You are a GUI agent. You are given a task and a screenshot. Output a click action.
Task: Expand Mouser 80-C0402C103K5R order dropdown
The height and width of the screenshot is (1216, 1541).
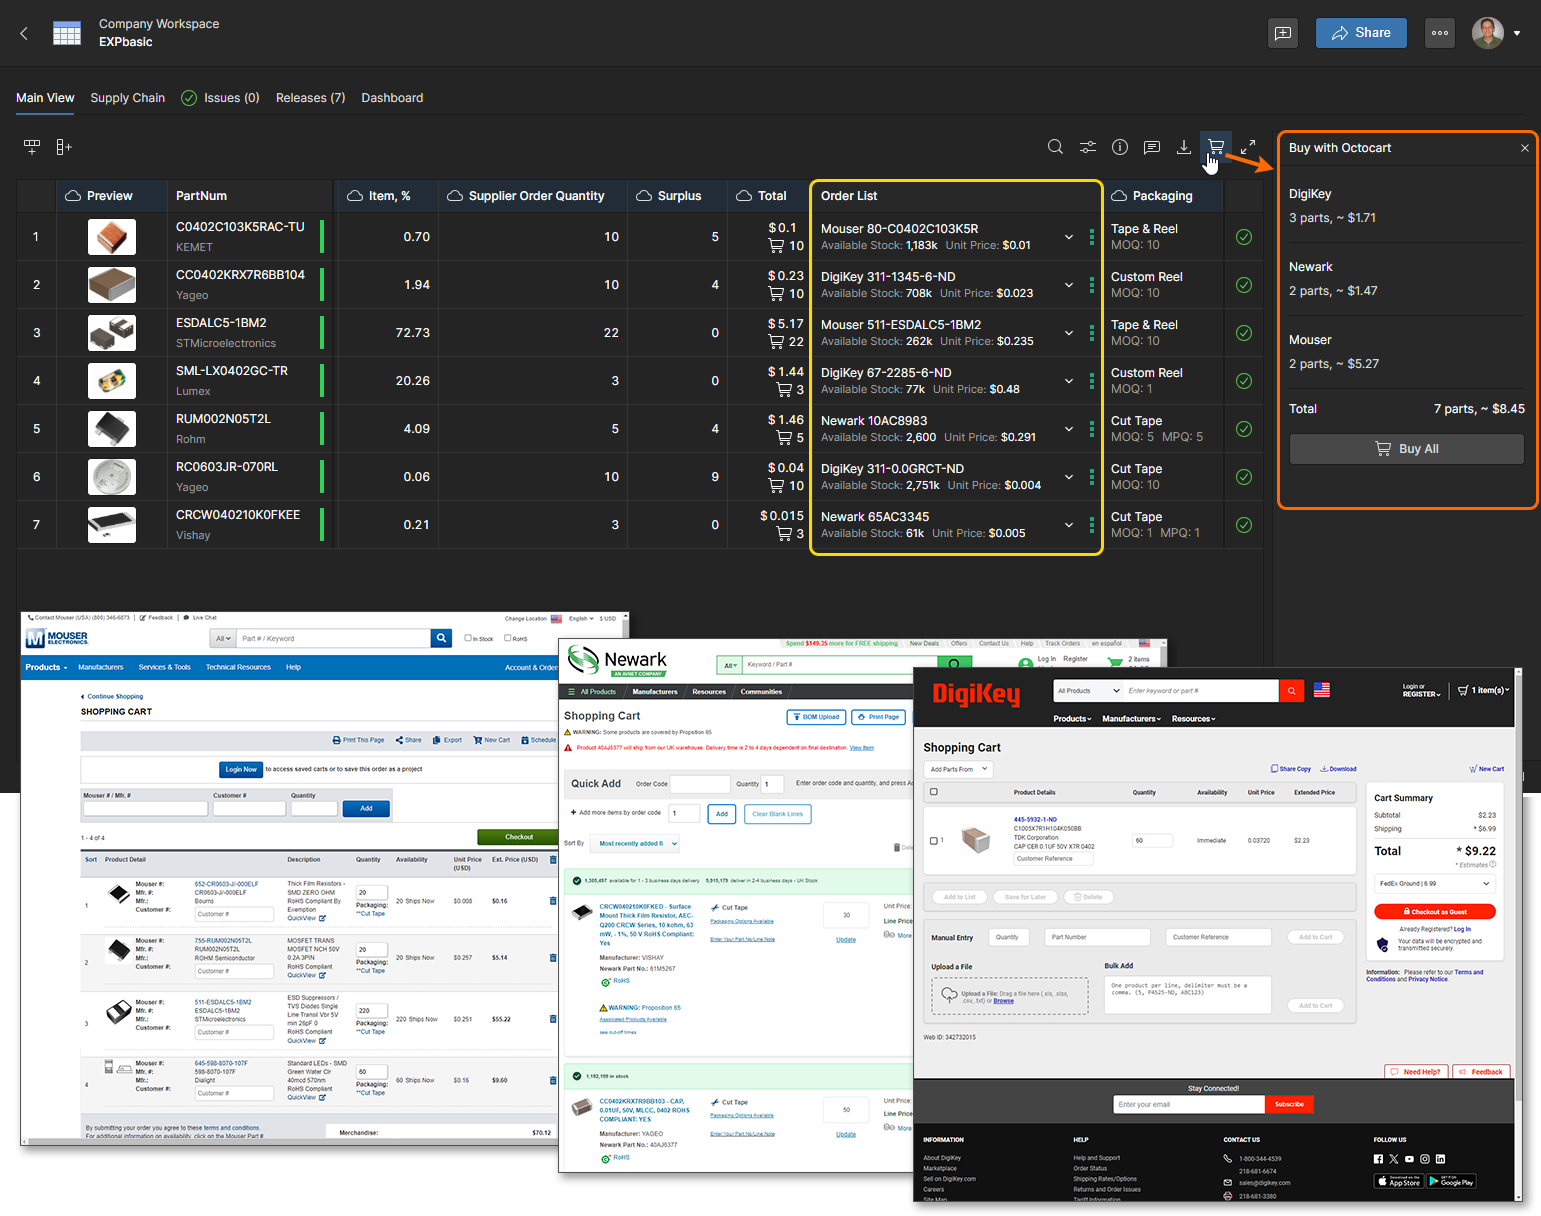point(1069,237)
